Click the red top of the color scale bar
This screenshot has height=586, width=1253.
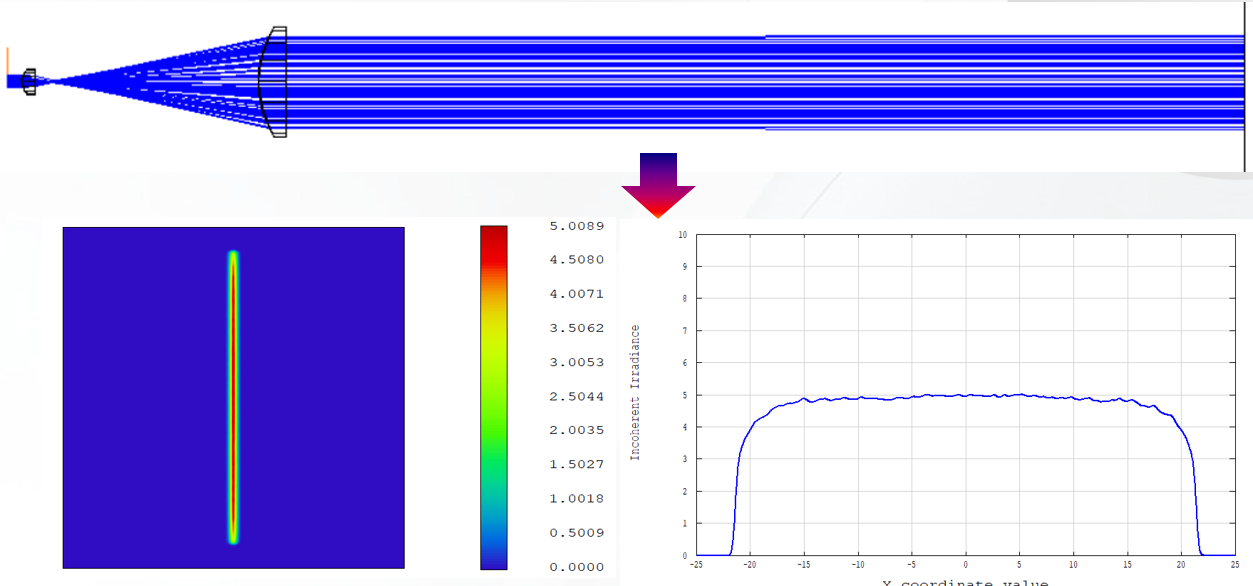pyautogui.click(x=494, y=240)
